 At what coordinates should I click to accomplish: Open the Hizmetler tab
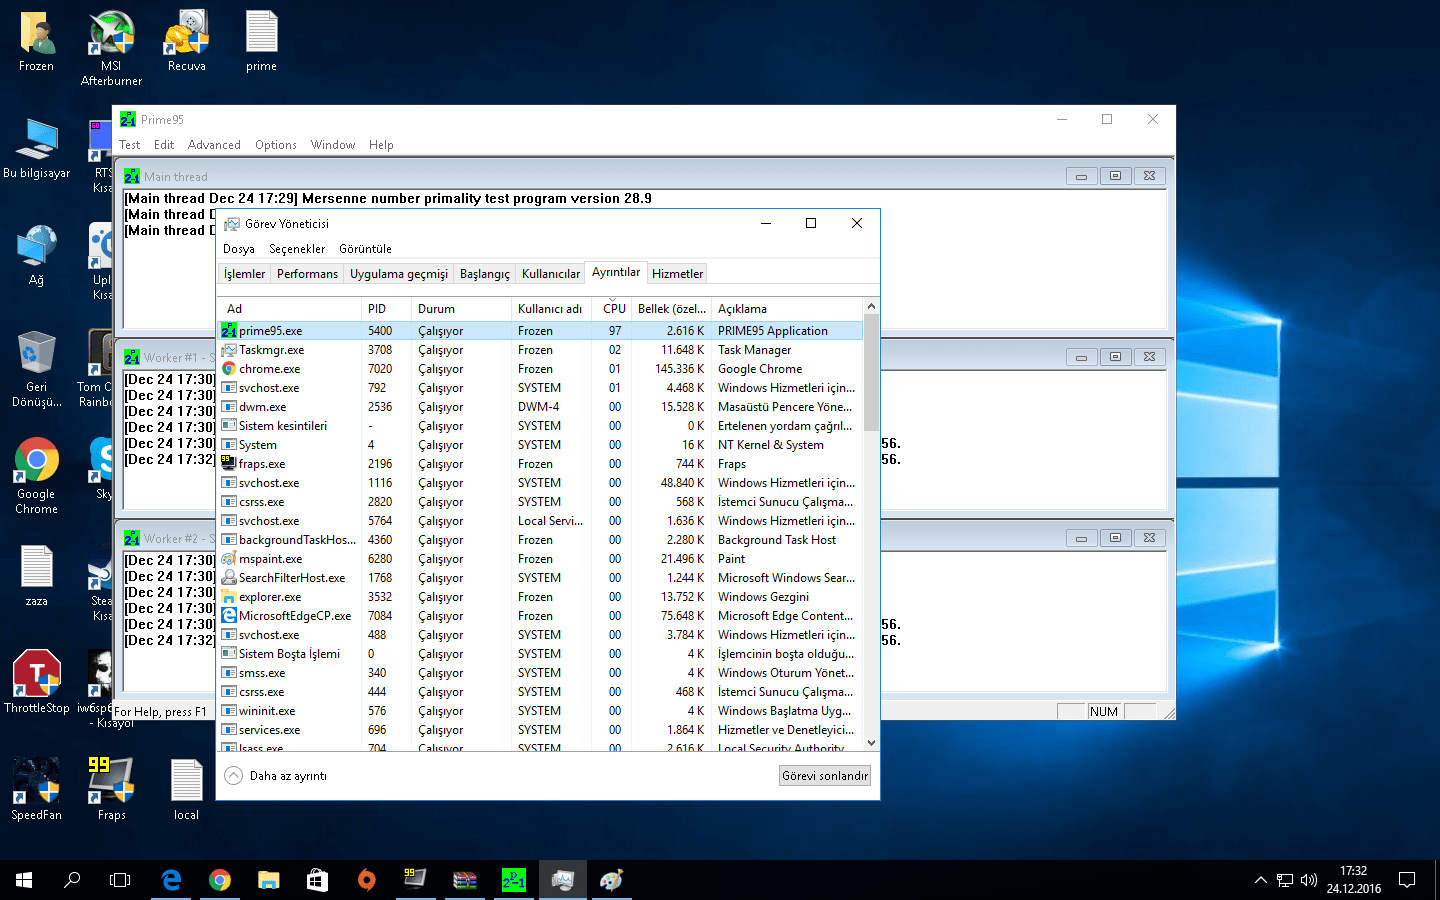pyautogui.click(x=677, y=274)
